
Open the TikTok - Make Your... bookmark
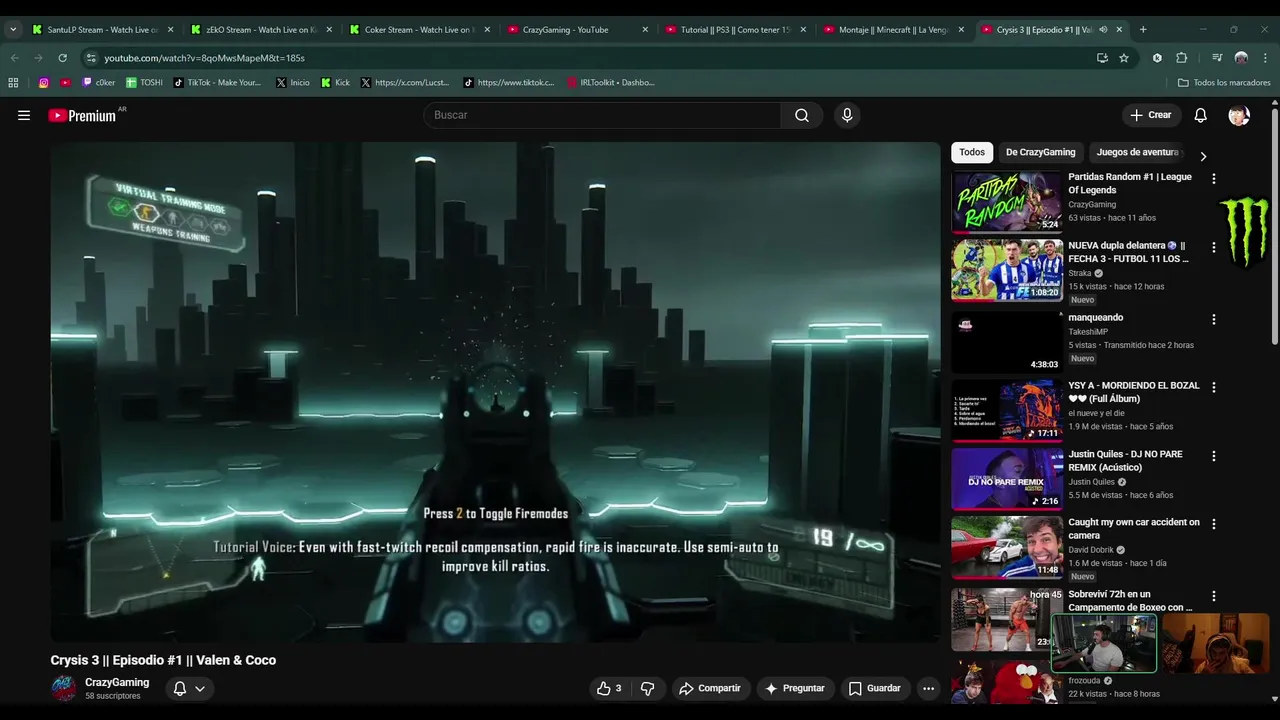(217, 83)
